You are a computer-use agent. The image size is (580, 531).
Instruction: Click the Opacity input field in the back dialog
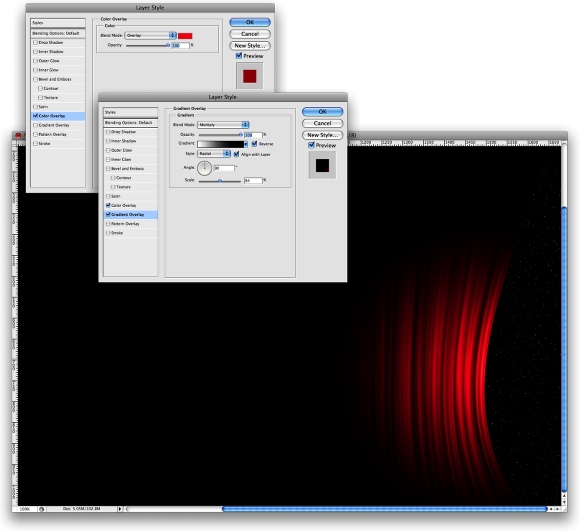181,45
